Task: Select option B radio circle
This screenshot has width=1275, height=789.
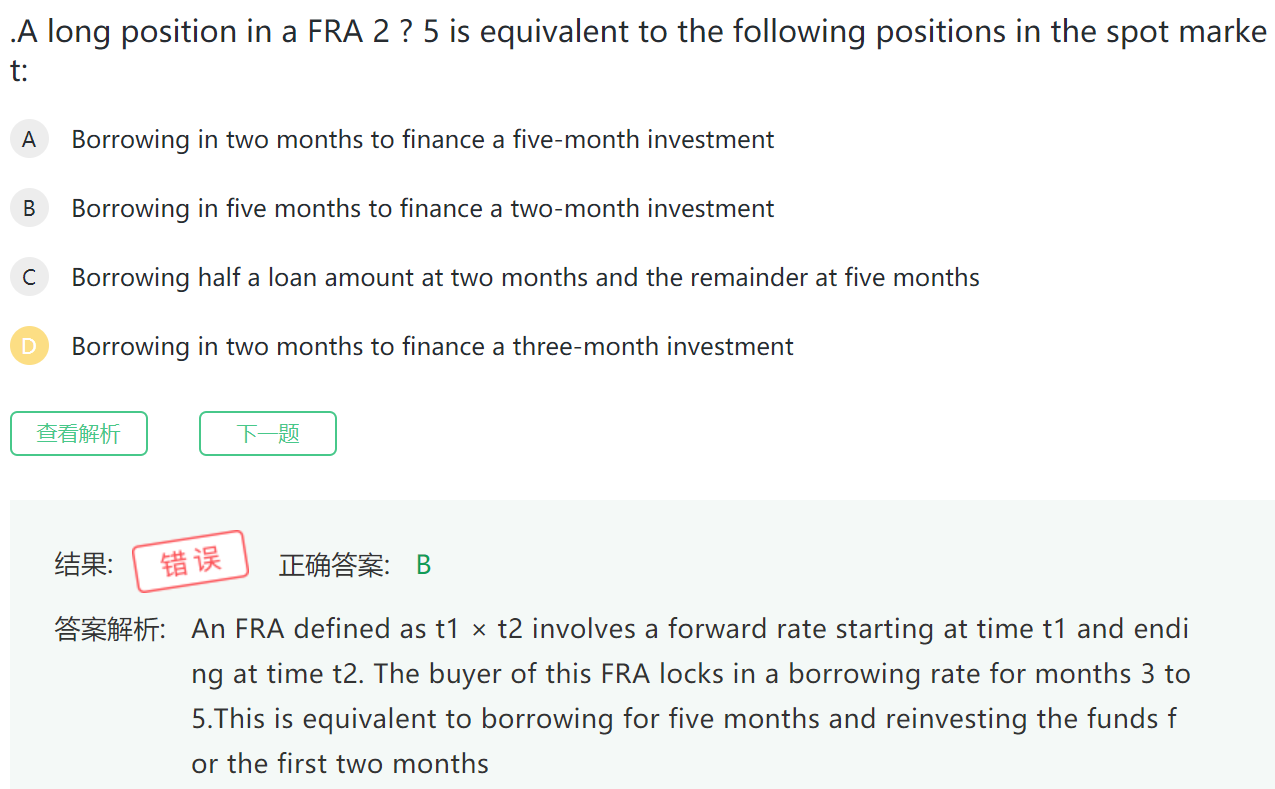Action: pyautogui.click(x=29, y=208)
